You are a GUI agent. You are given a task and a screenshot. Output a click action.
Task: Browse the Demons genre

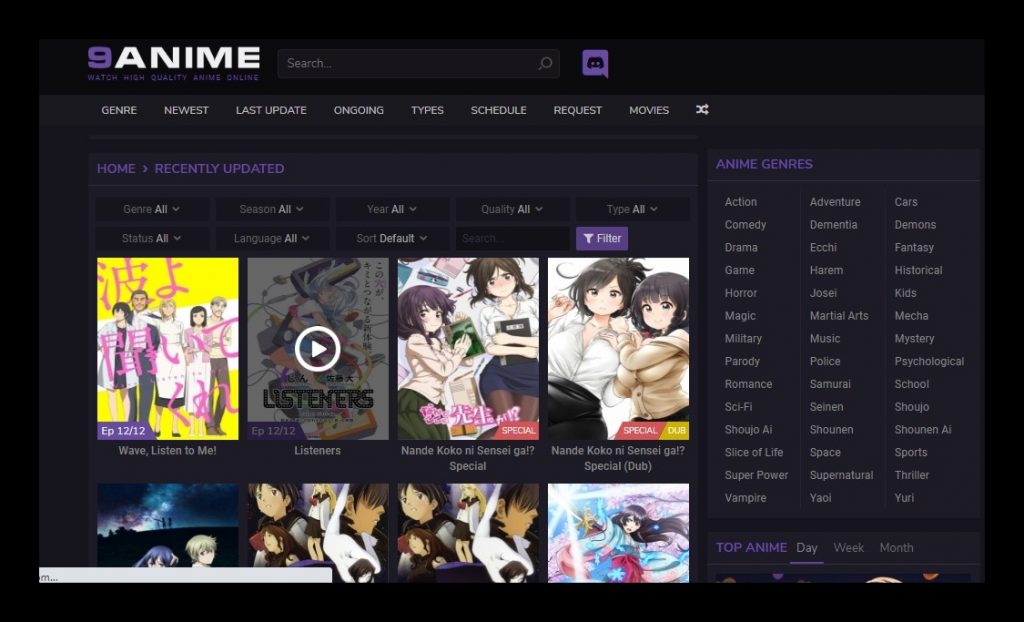[915, 225]
